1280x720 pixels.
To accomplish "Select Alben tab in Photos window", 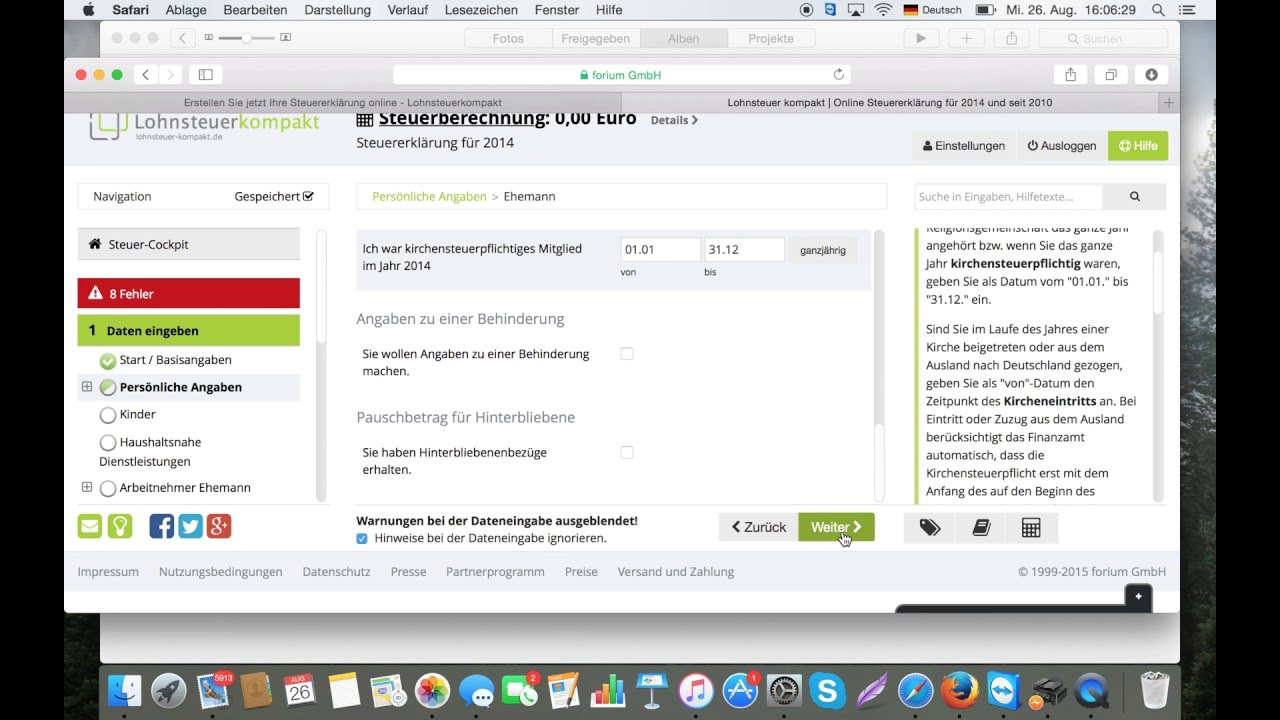I will click(684, 38).
